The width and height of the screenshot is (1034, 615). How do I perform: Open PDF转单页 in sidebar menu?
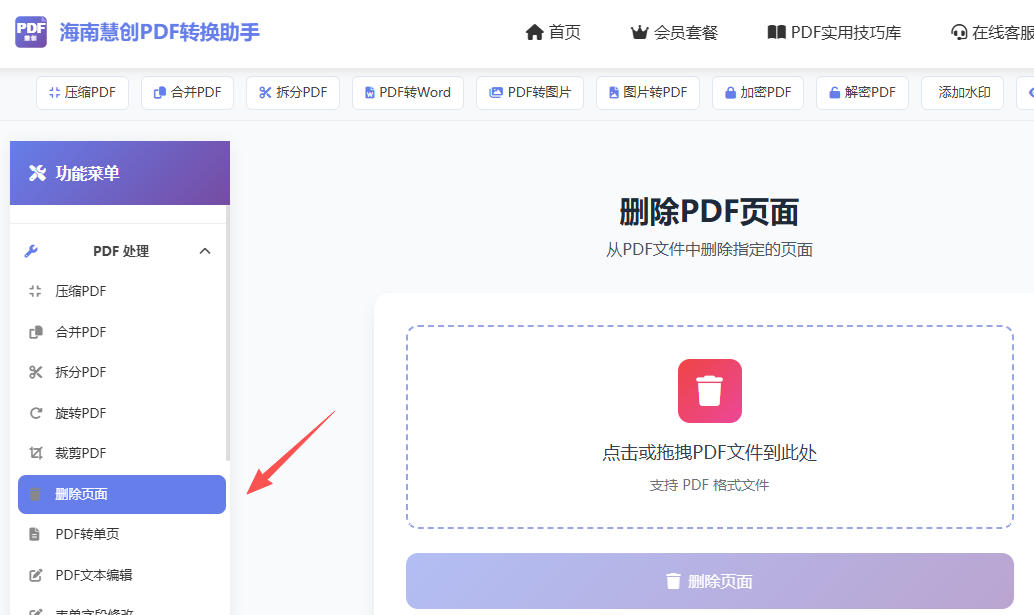(x=122, y=534)
